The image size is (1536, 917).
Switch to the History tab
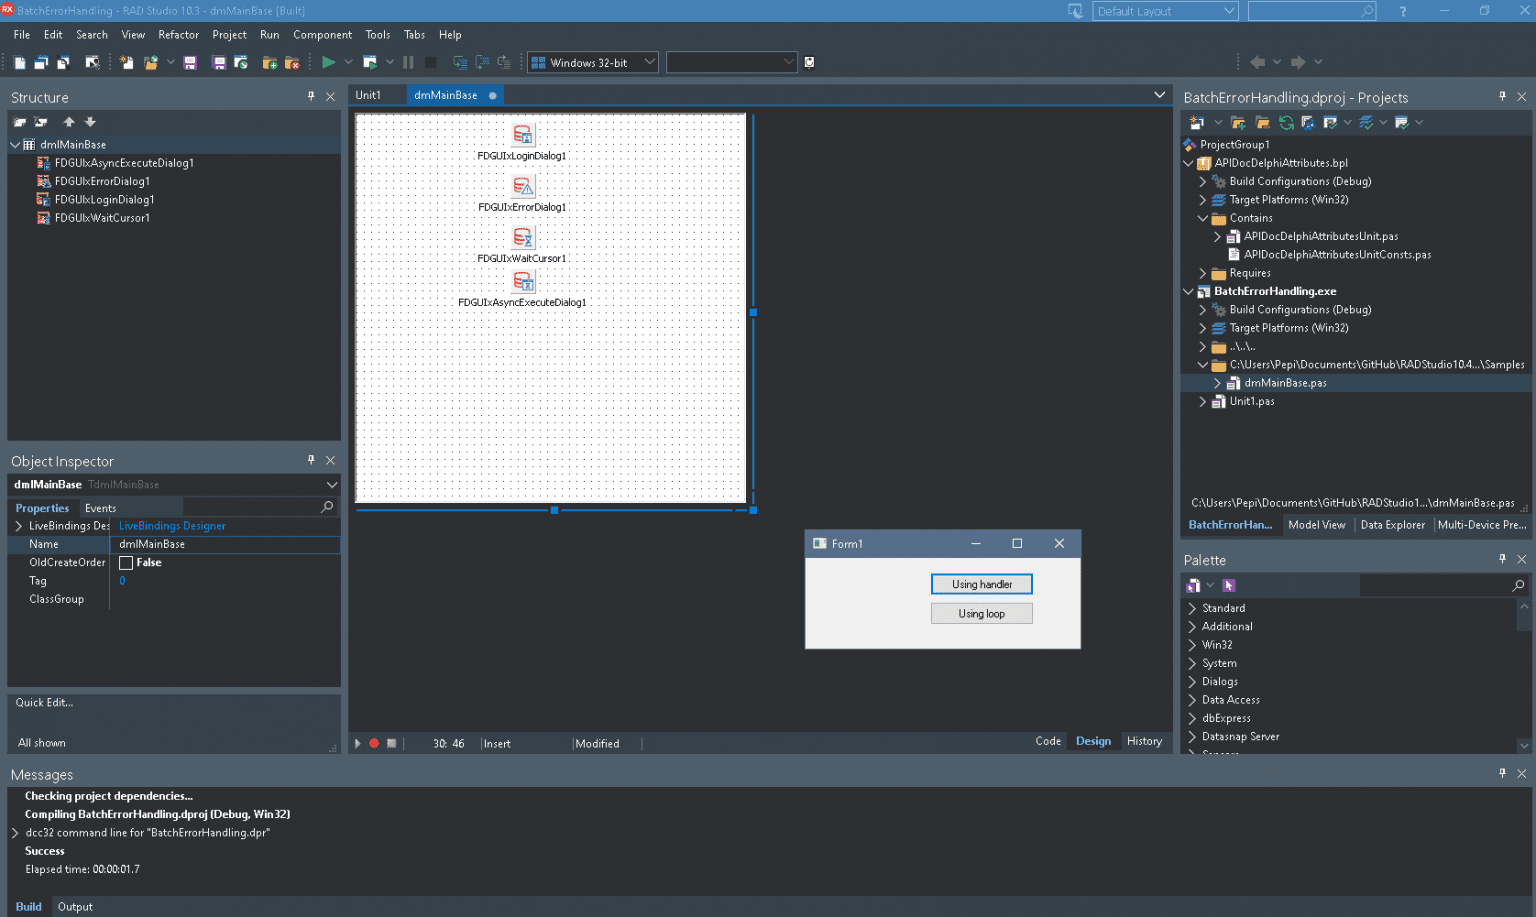click(x=1144, y=741)
